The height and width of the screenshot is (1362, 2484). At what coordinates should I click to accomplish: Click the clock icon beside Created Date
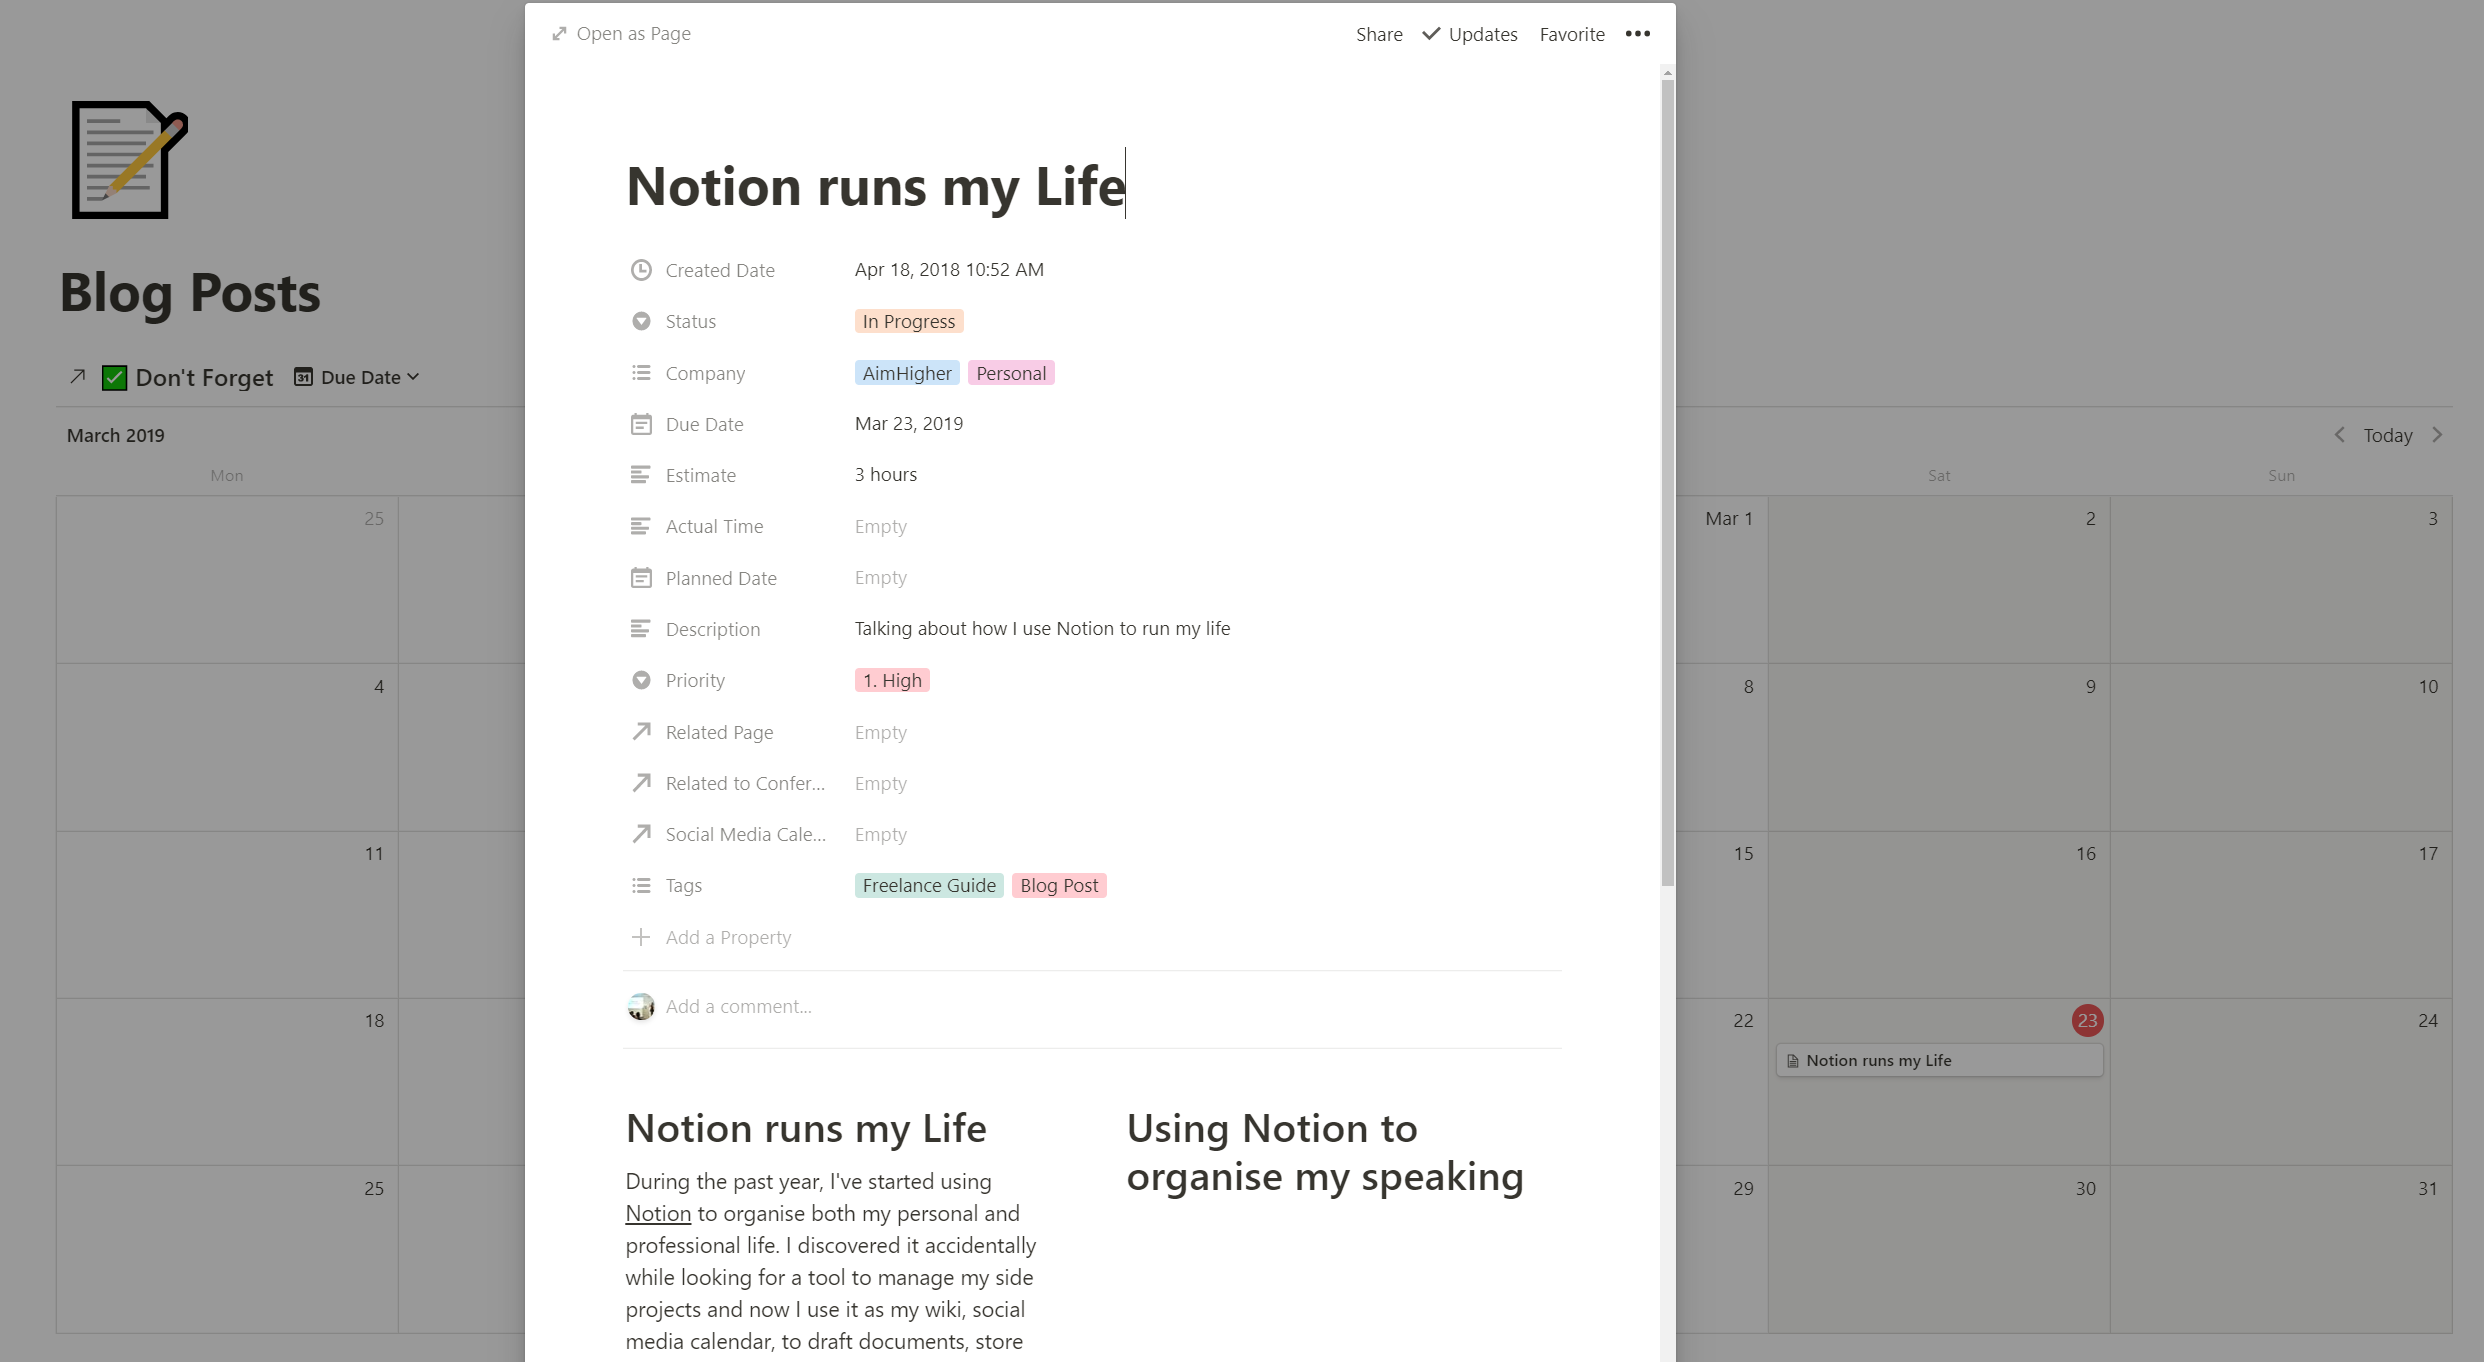click(641, 270)
